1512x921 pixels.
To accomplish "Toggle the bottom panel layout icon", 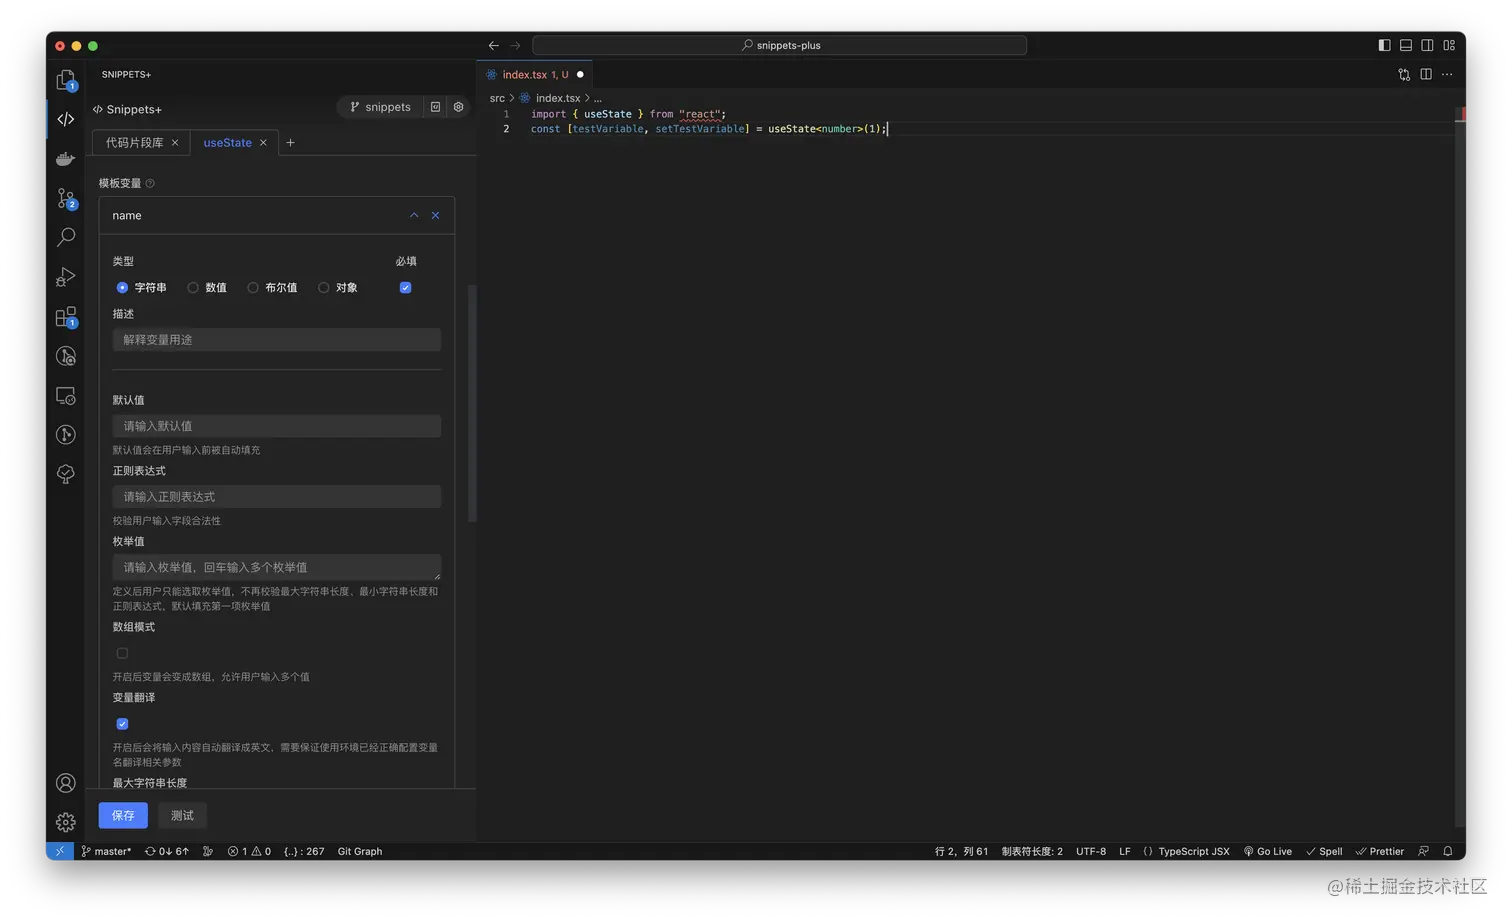I will pos(1406,45).
